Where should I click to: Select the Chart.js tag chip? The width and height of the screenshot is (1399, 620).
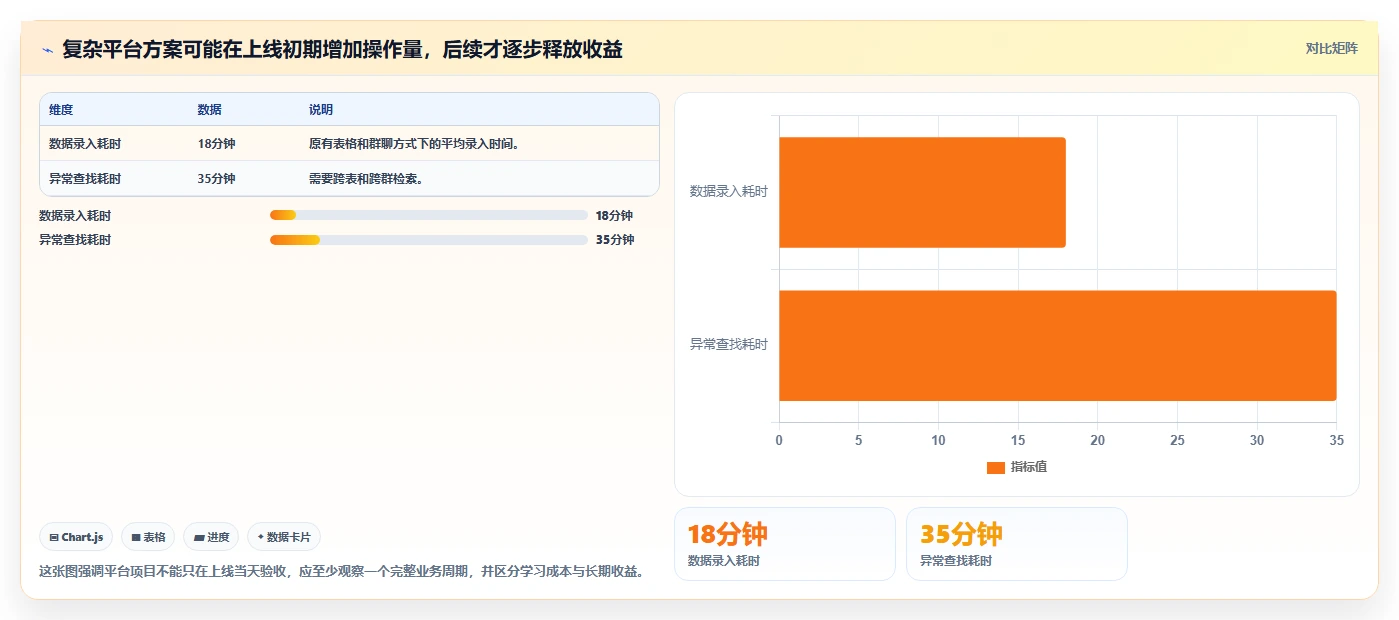[x=77, y=537]
